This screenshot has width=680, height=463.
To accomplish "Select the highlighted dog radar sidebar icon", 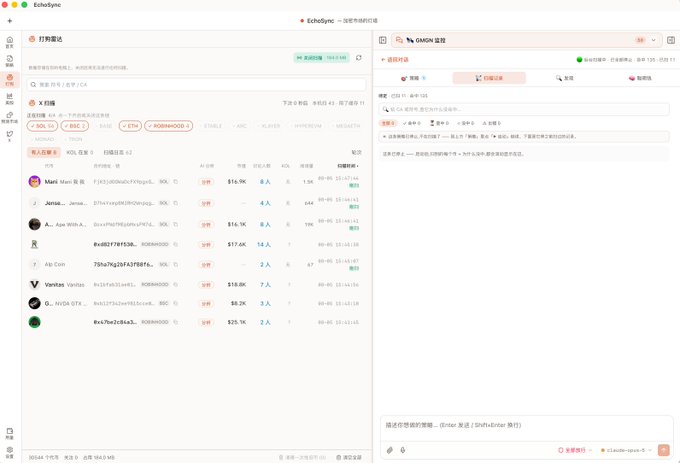I will 10,80.
